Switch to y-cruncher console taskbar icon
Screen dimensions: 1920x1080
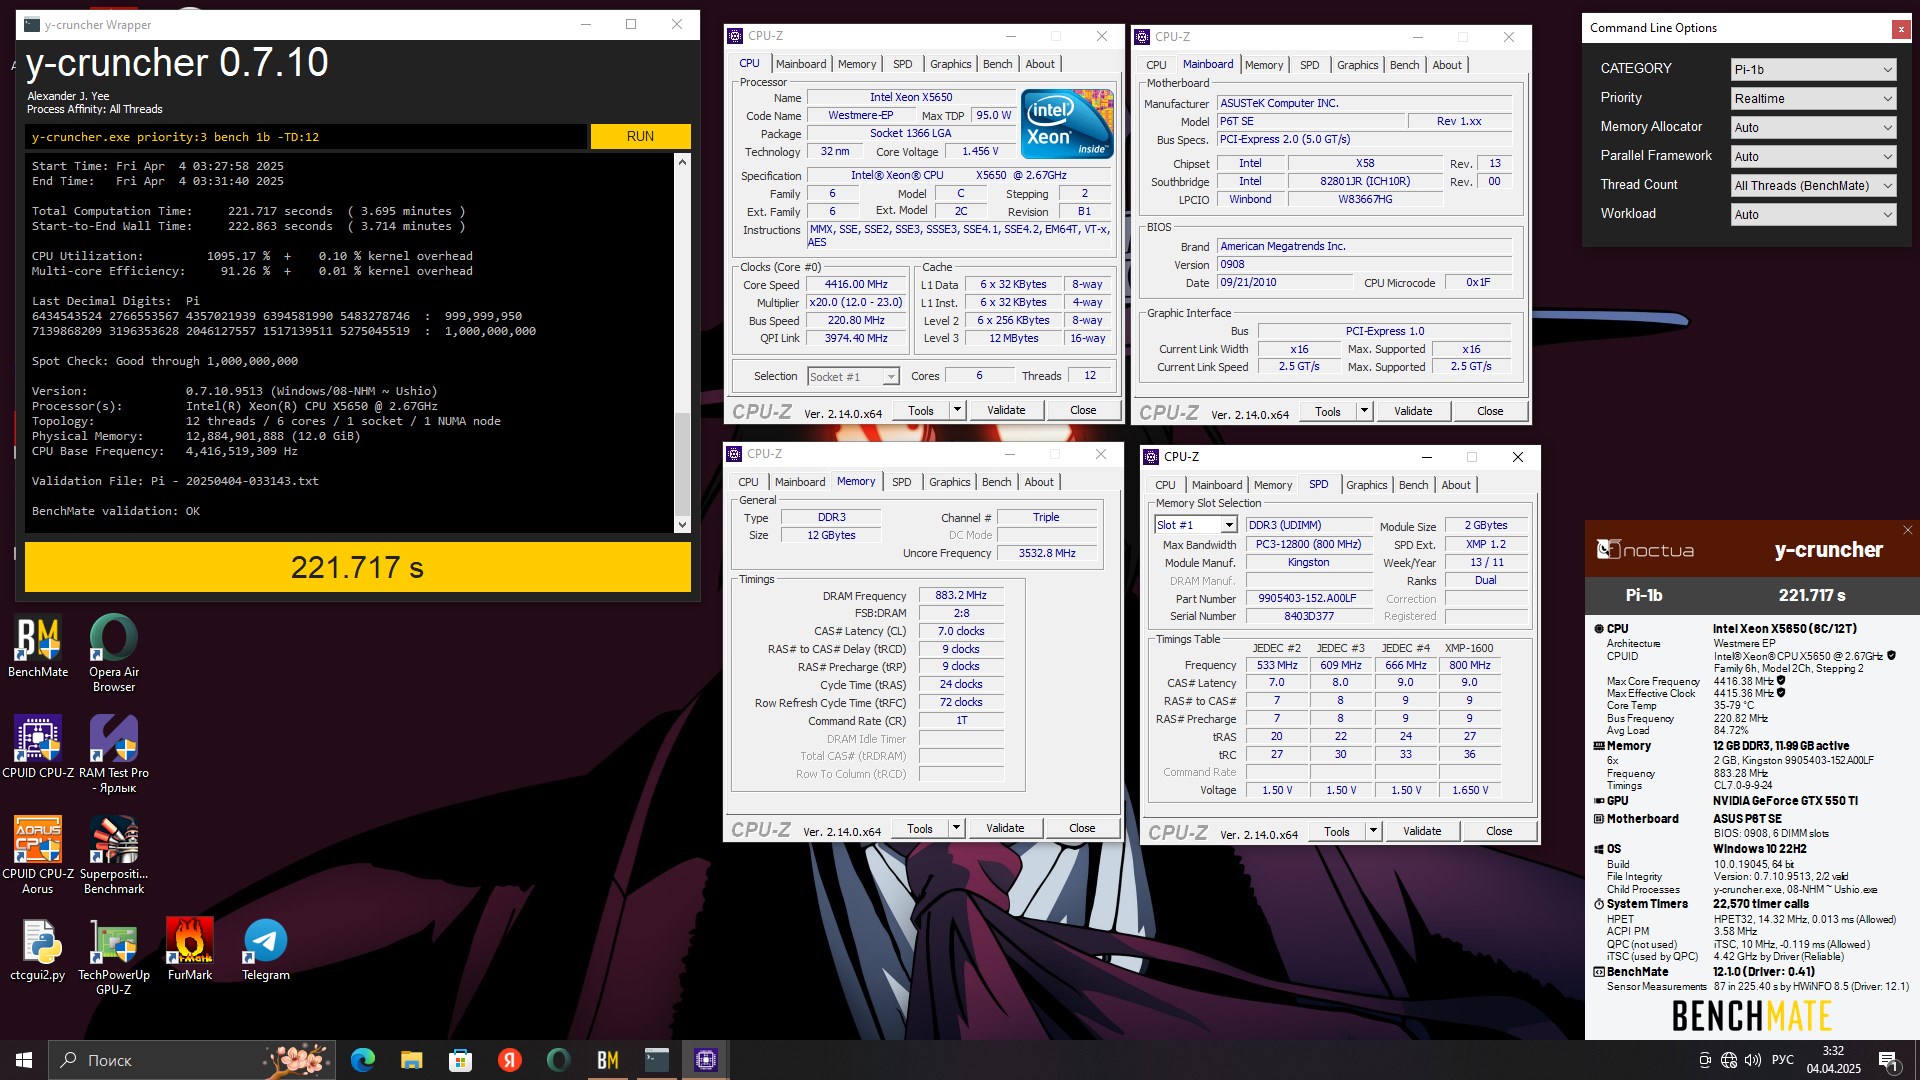pyautogui.click(x=657, y=1060)
